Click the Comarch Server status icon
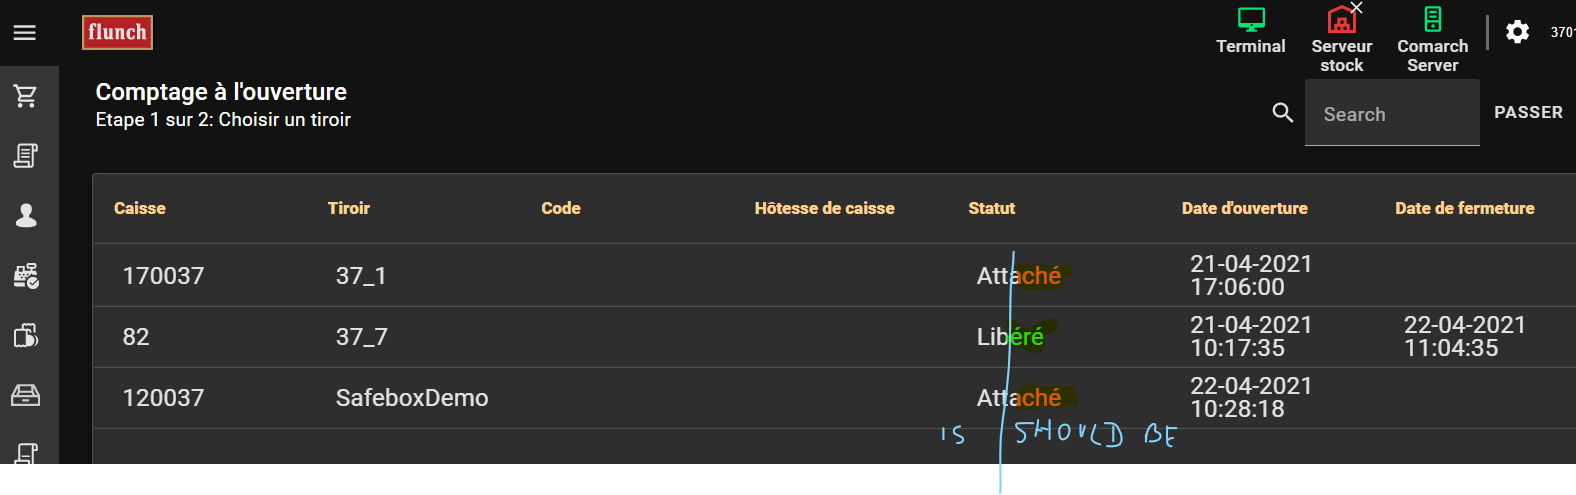This screenshot has width=1576, height=495. click(1432, 20)
